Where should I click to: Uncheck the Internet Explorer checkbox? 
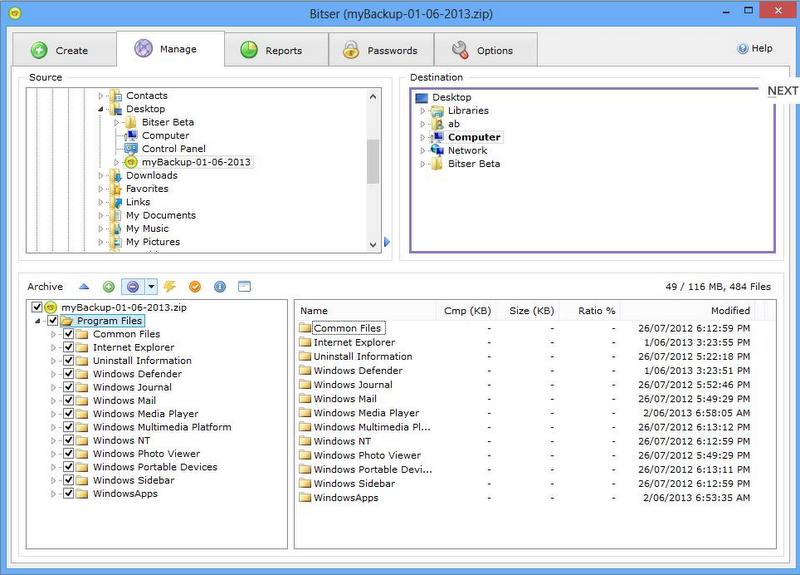pos(68,347)
